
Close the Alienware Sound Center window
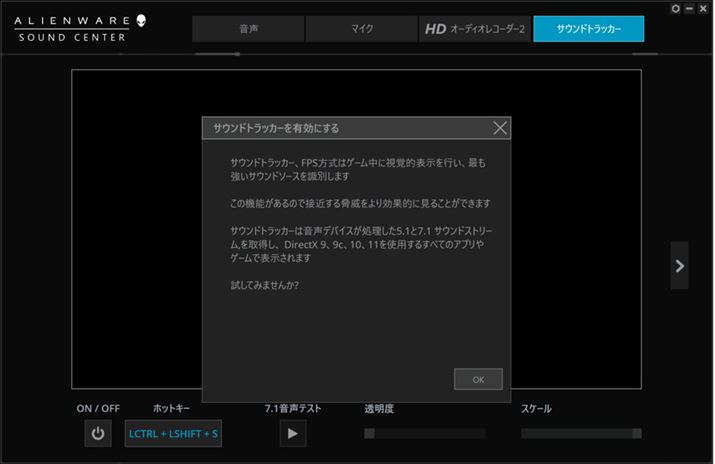703,8
